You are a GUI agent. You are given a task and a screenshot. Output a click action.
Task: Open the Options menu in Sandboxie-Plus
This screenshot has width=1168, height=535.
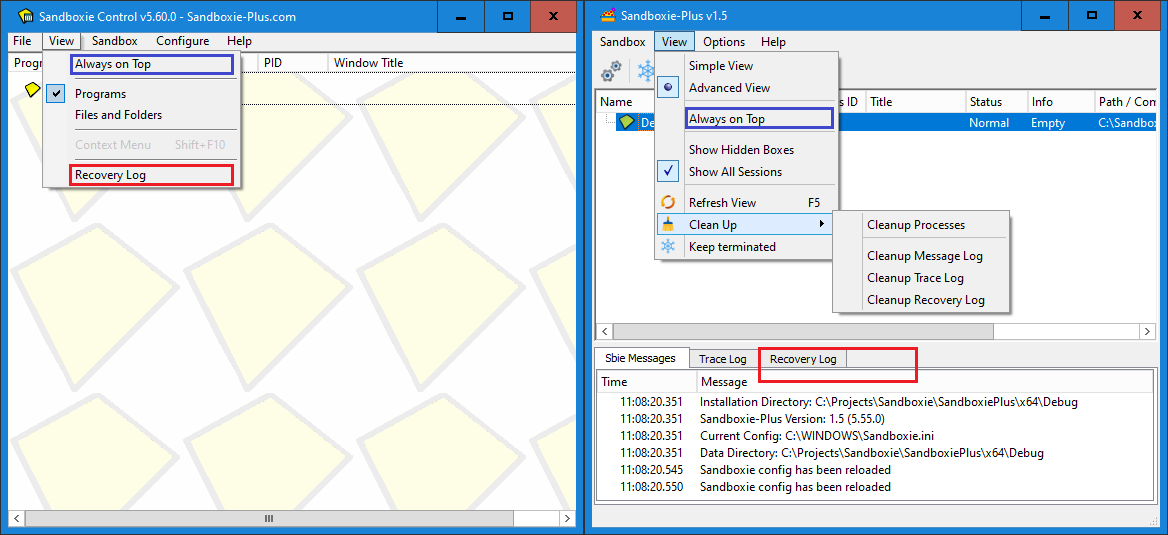coord(723,42)
